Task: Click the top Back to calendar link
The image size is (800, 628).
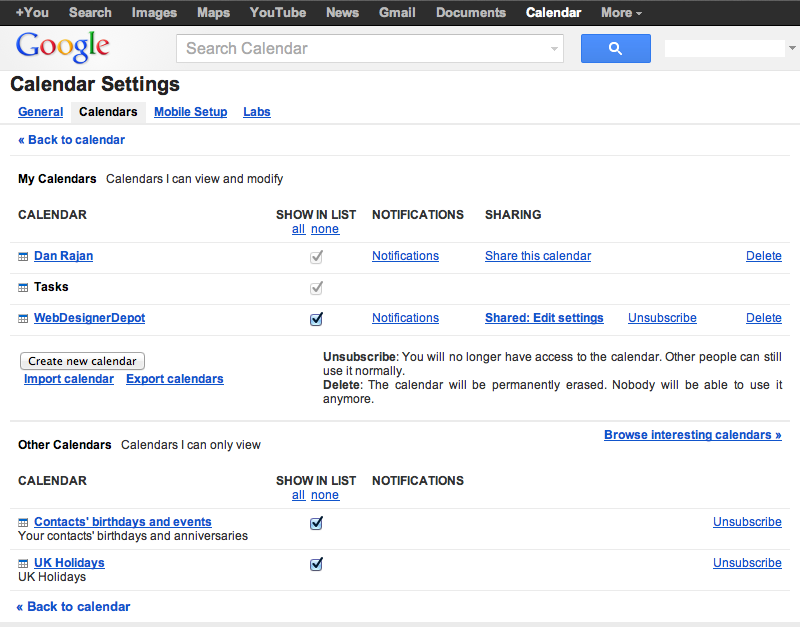Action: [x=71, y=140]
